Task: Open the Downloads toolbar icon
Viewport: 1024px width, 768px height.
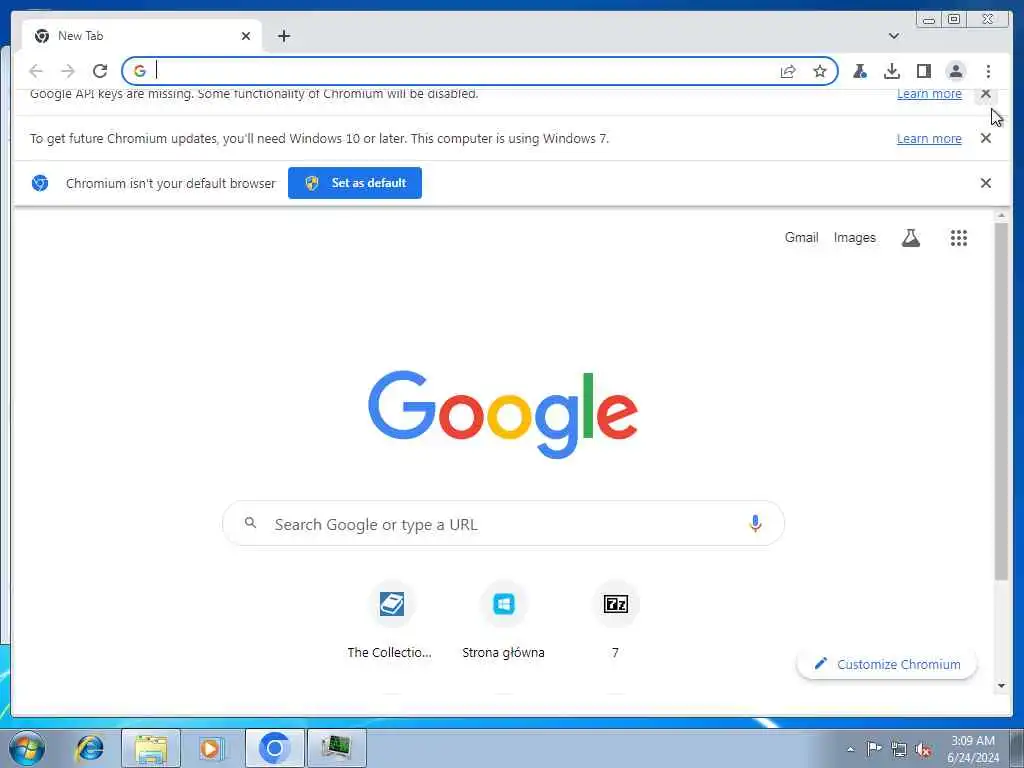Action: [x=891, y=71]
